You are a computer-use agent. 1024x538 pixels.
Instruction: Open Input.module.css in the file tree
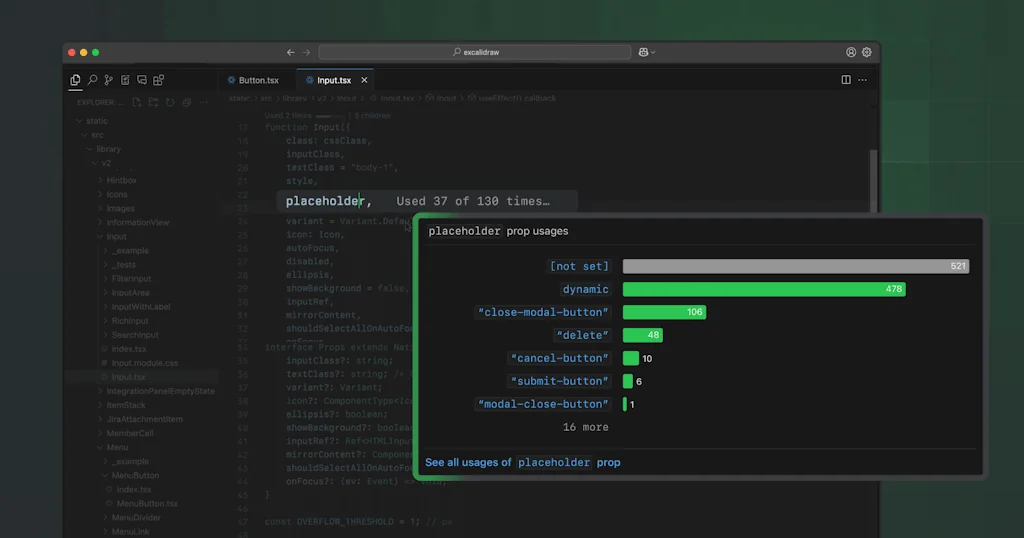[x=145, y=363]
